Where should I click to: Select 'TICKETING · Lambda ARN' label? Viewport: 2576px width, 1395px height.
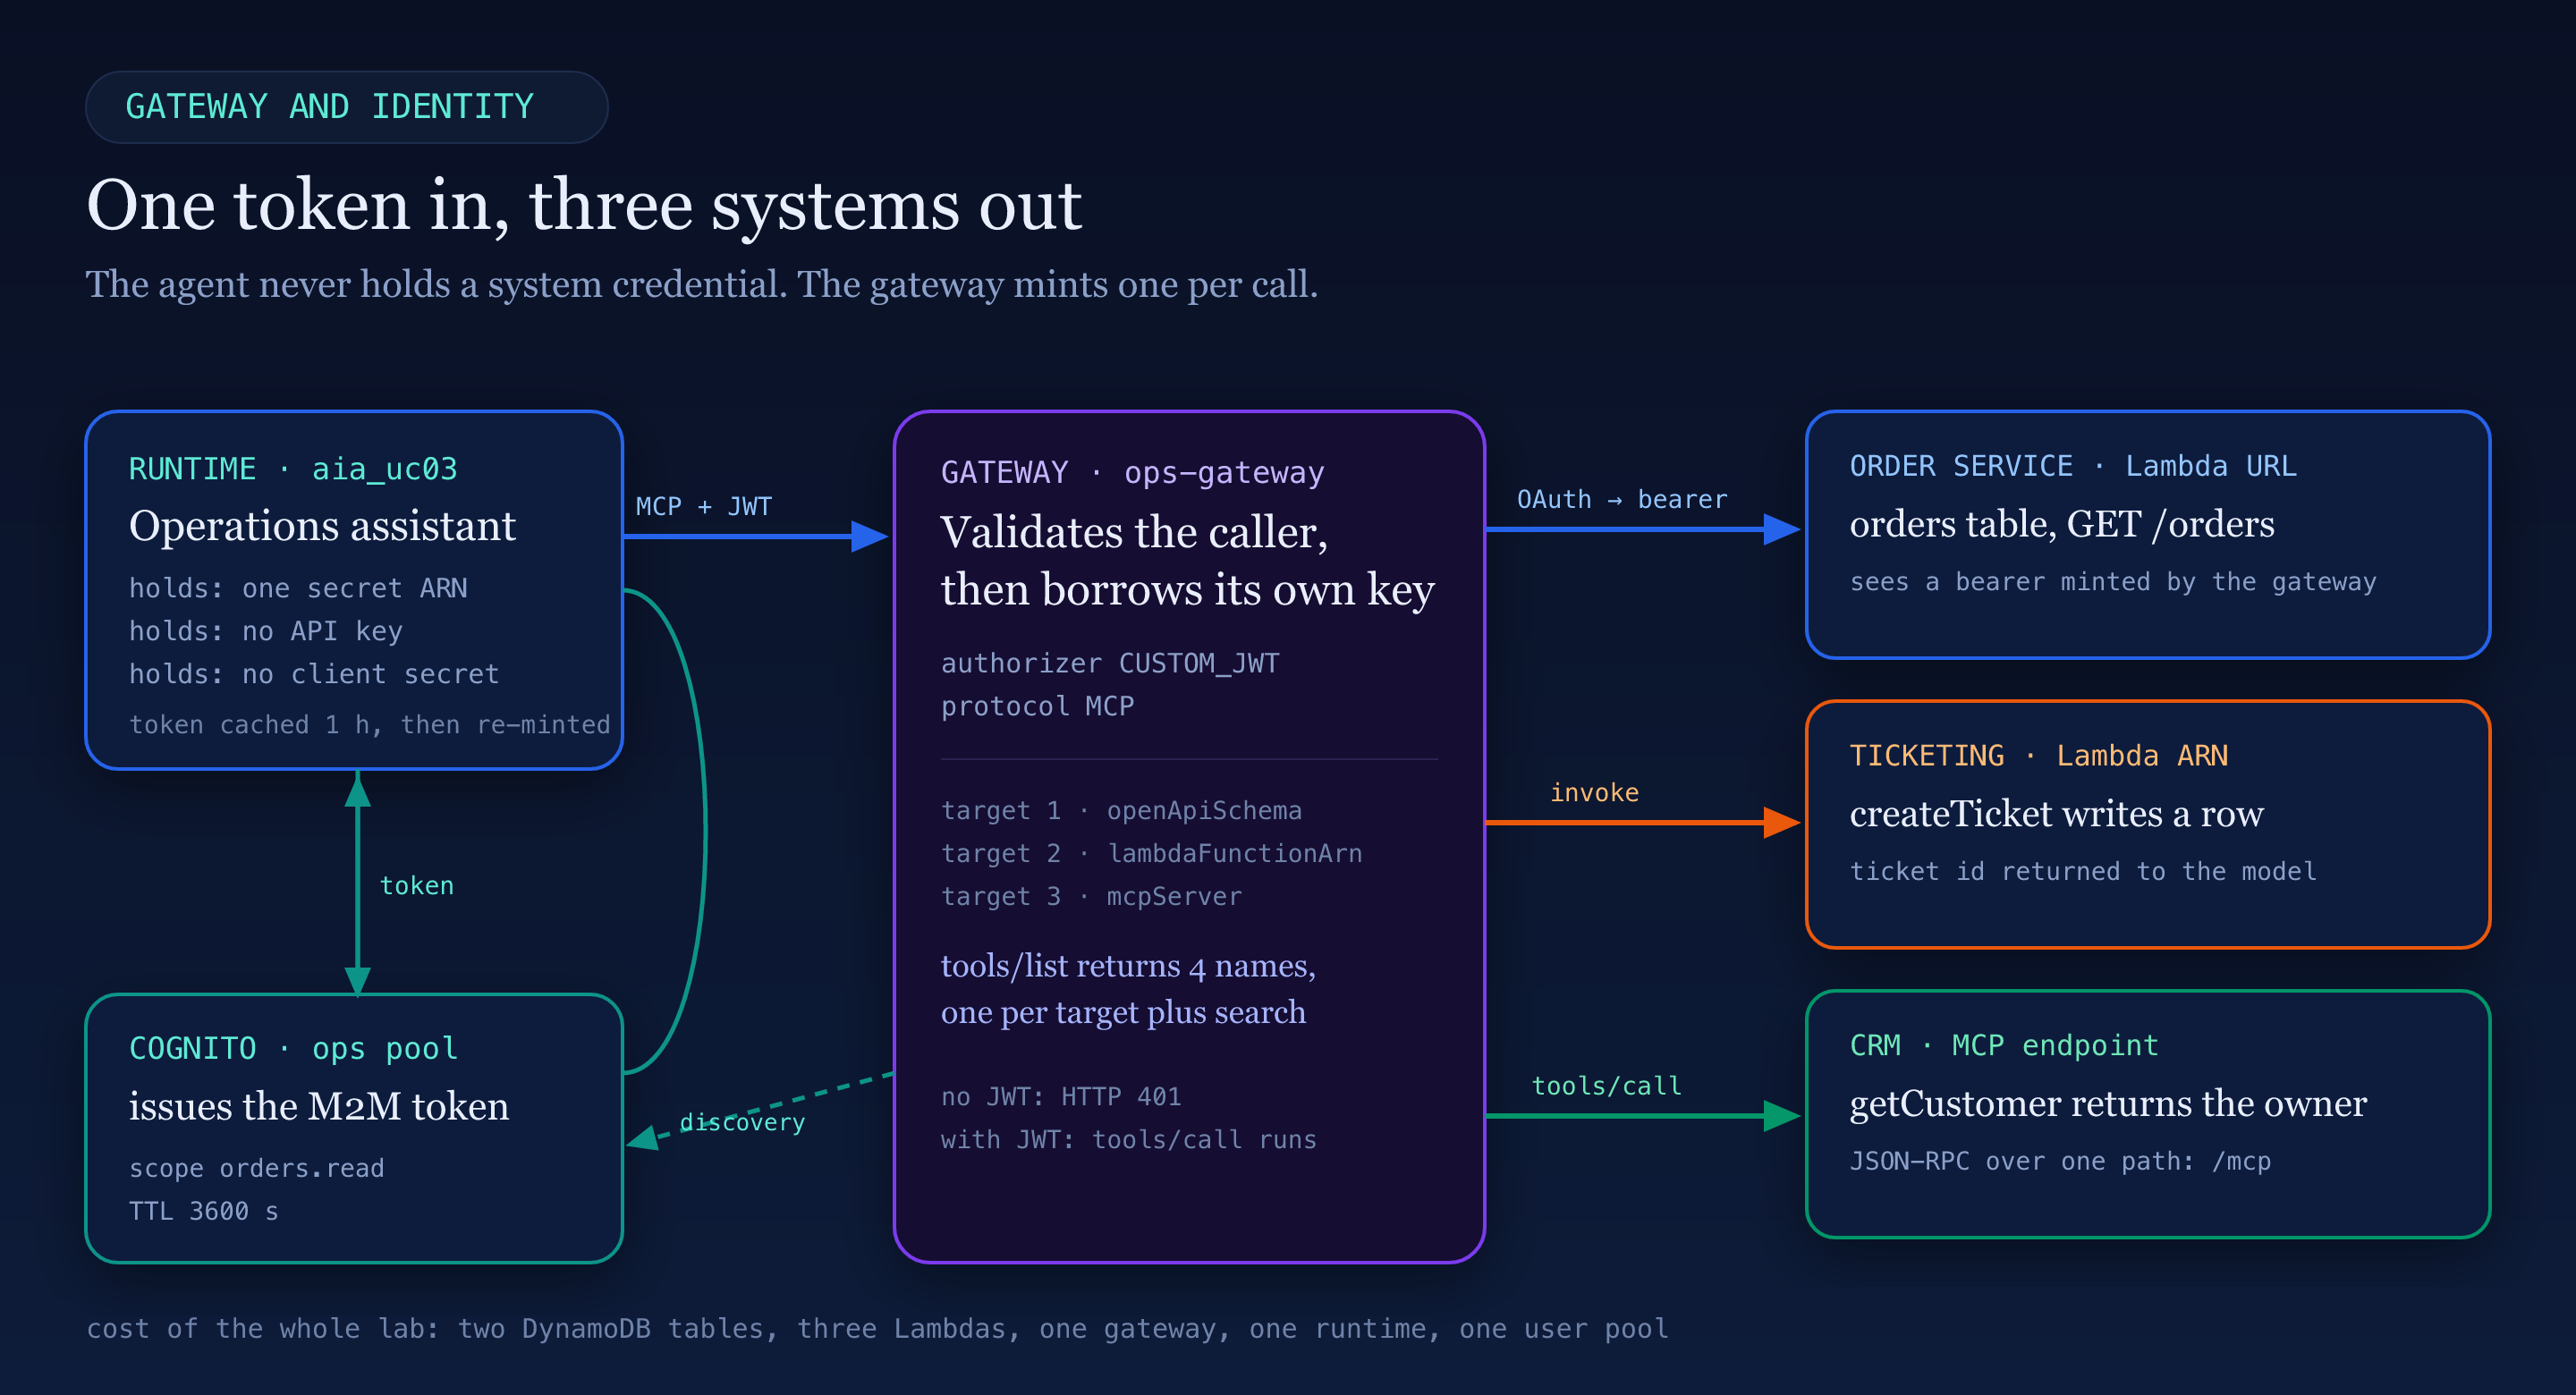(x=2039, y=755)
